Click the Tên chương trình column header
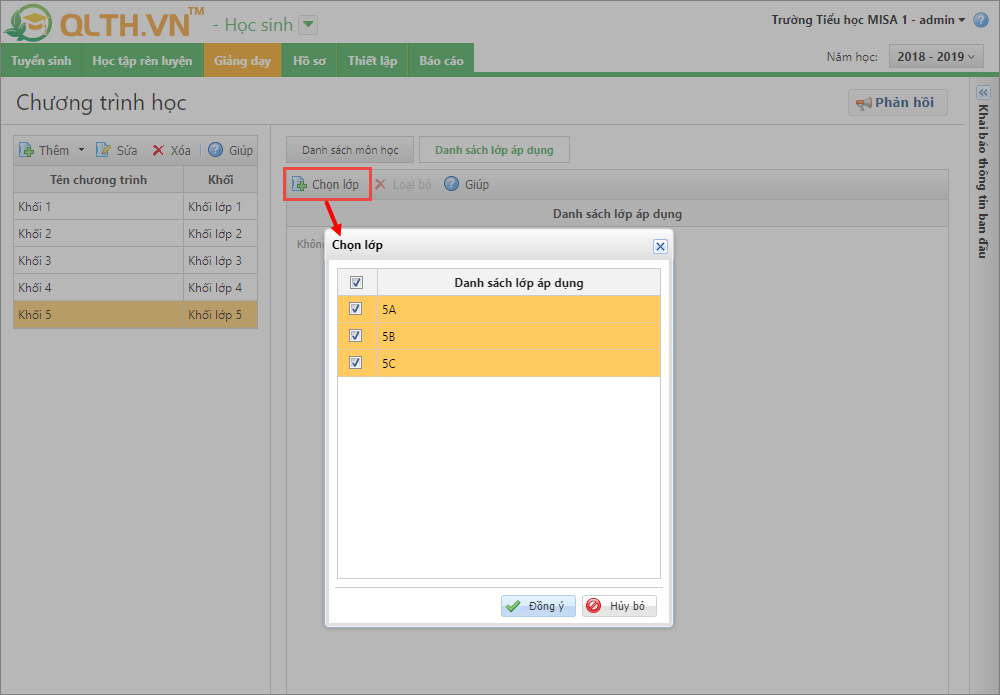 coord(99,180)
